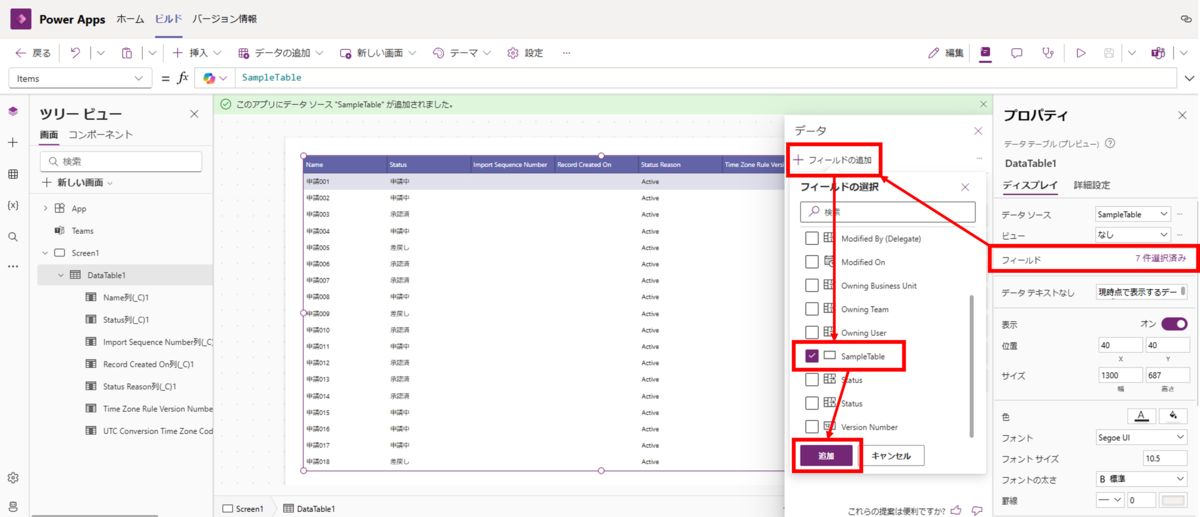The width and height of the screenshot is (1200, 517).
Task: Open the settings gear (設定)
Action: pos(525,53)
